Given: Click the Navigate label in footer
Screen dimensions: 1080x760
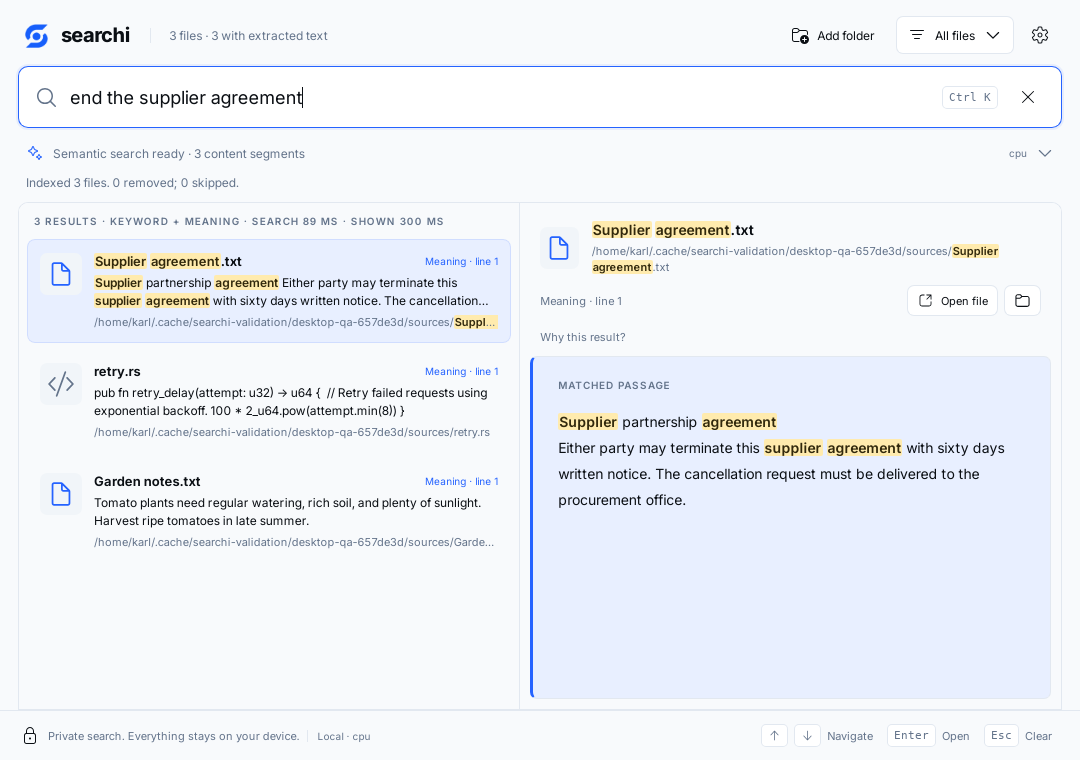Looking at the screenshot, I should click(849, 736).
